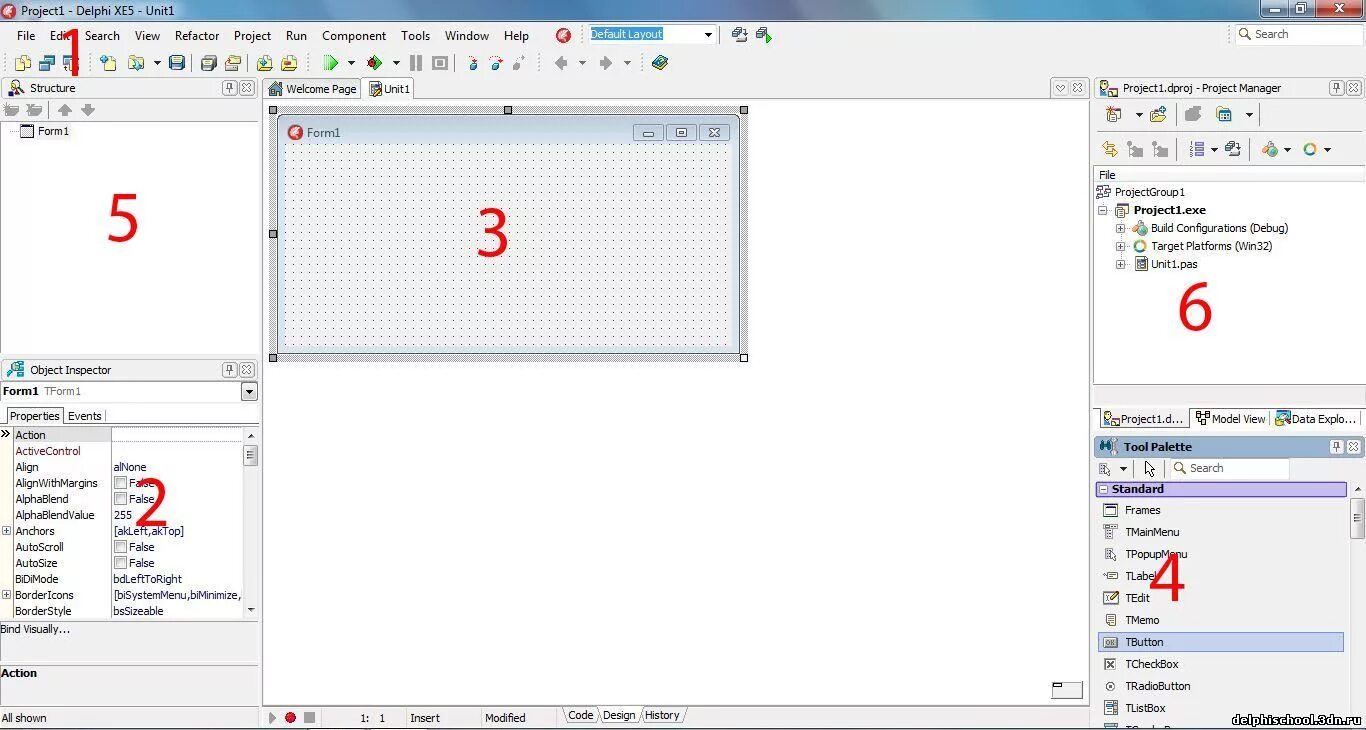Click the Step Over debug icon
1366x730 pixels.
click(496, 63)
